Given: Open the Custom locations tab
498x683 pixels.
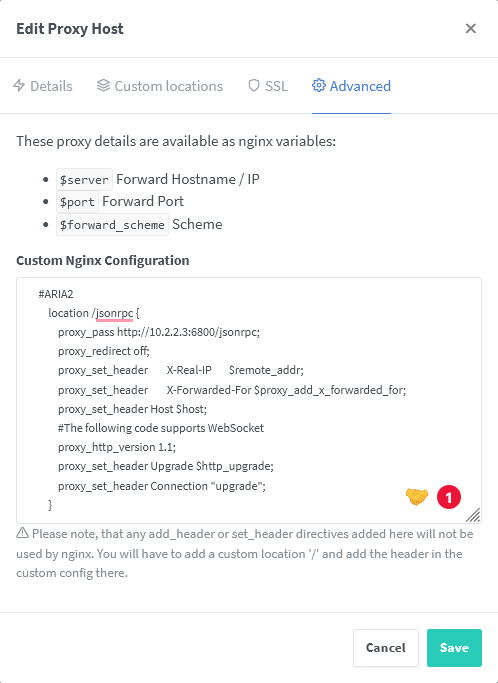Looking at the screenshot, I should [x=160, y=86].
